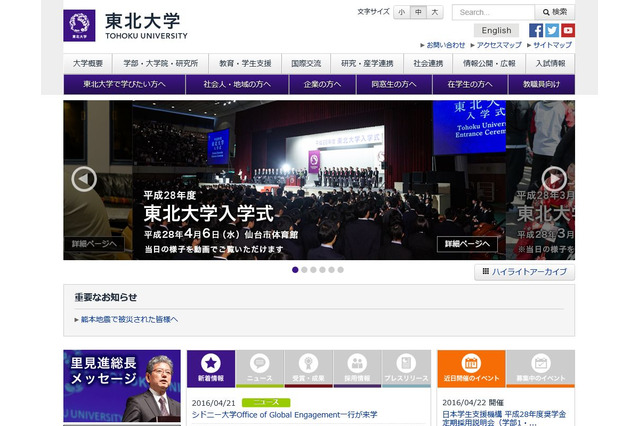The height and width of the screenshot is (426, 640).
Task: Open 里見進総長メッセージ banner
Action: click(122, 386)
